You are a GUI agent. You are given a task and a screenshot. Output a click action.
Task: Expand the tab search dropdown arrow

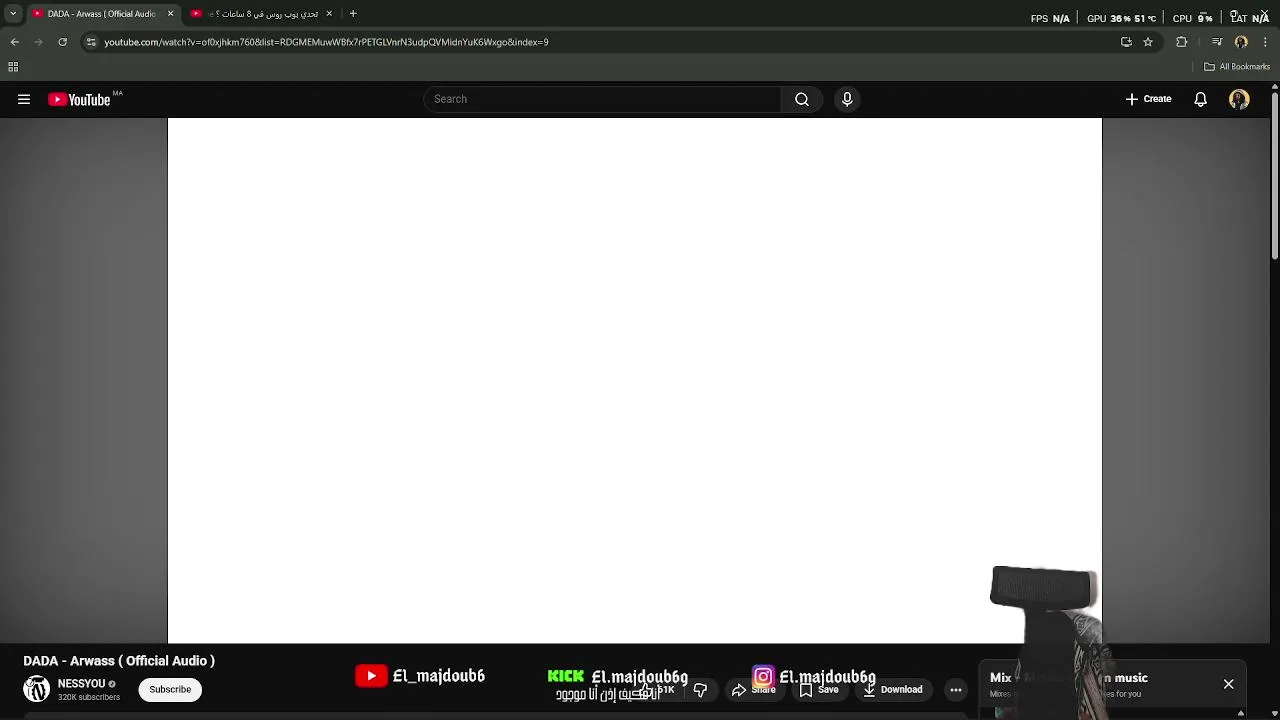coord(13,14)
